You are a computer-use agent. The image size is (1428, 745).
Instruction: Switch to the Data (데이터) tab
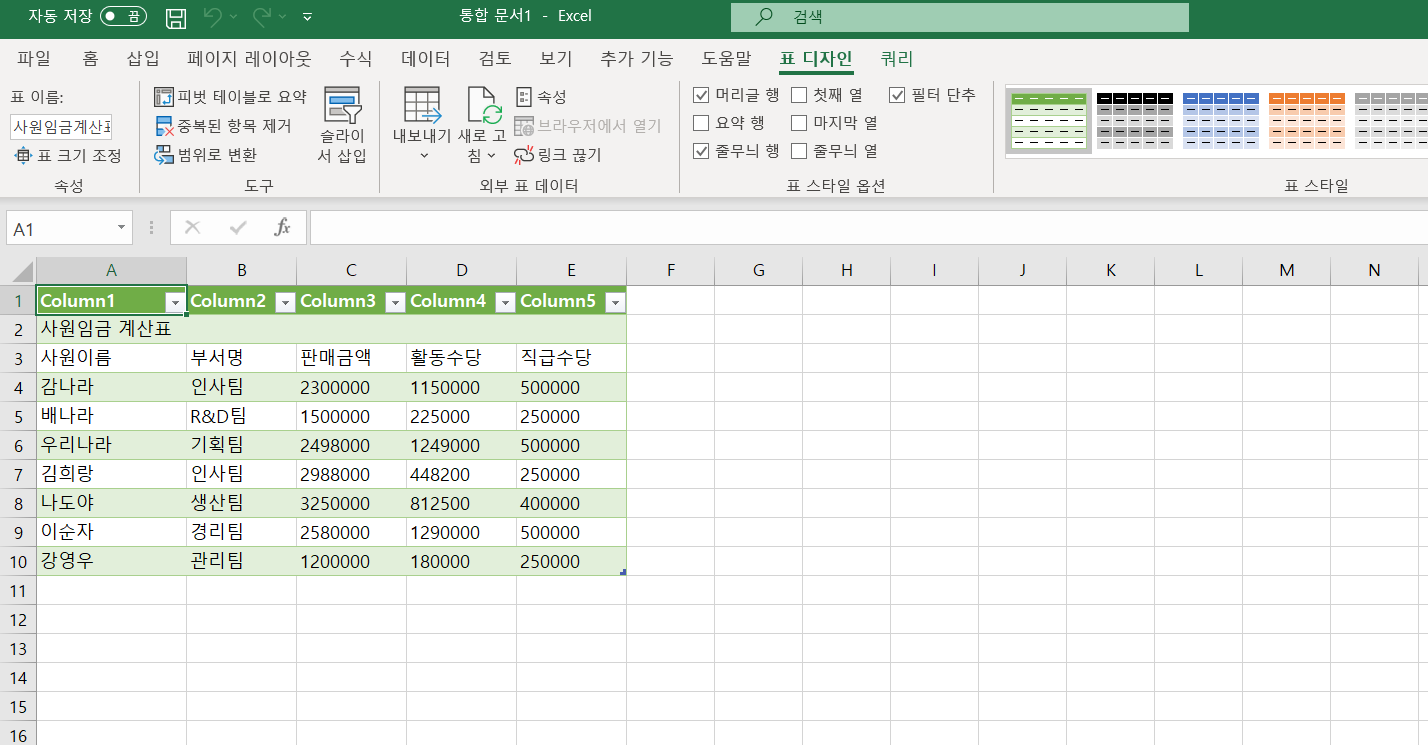425,59
